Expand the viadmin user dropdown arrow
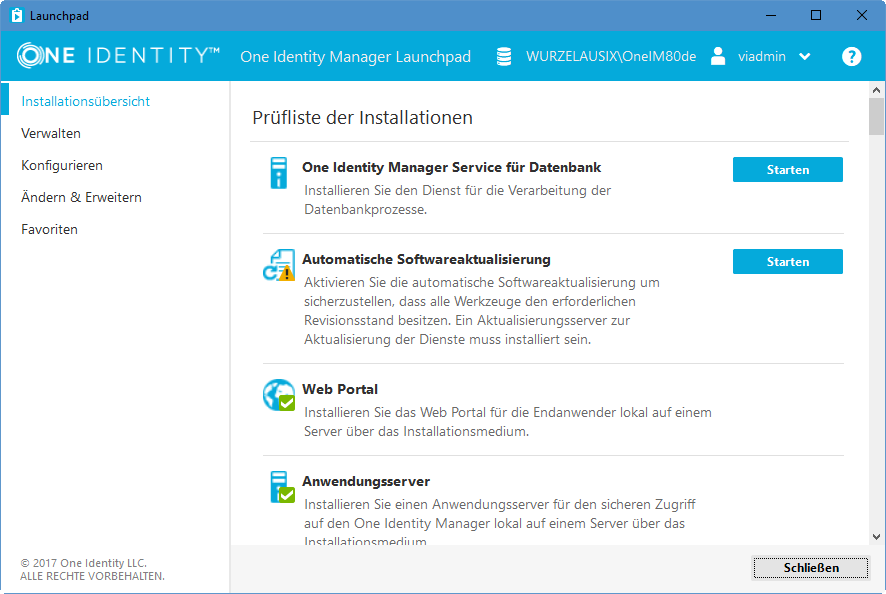The image size is (886, 594). tap(805, 57)
